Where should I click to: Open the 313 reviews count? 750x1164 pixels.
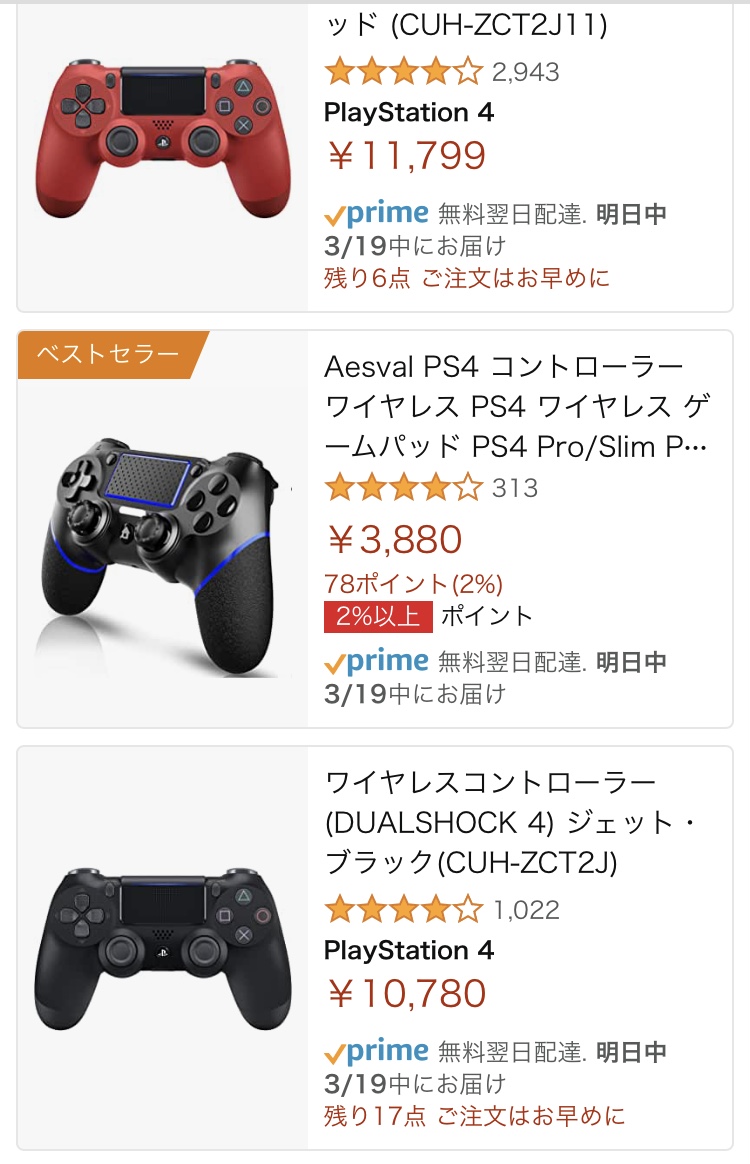coord(515,488)
